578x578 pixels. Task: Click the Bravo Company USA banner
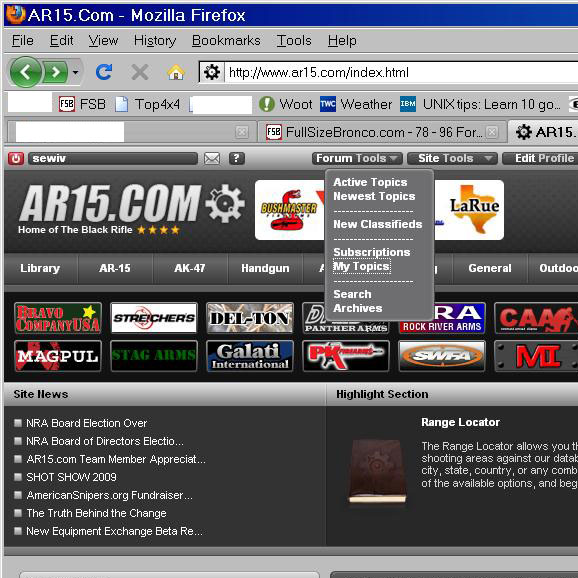tap(58, 318)
